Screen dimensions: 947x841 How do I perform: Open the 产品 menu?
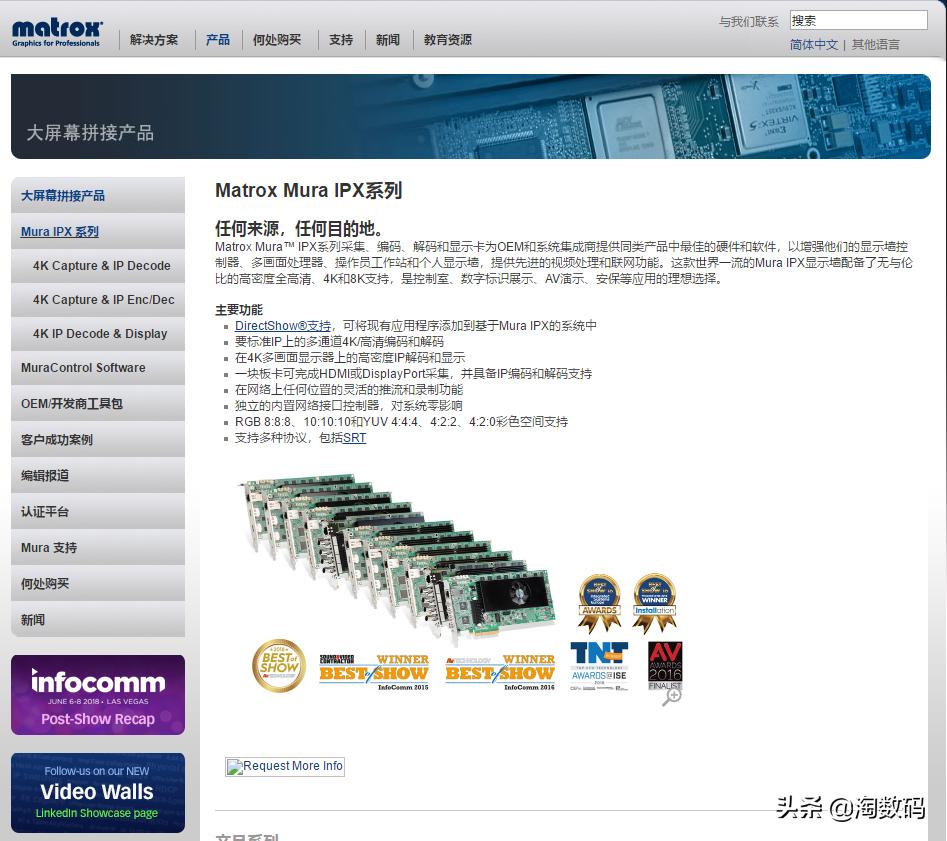[217, 40]
